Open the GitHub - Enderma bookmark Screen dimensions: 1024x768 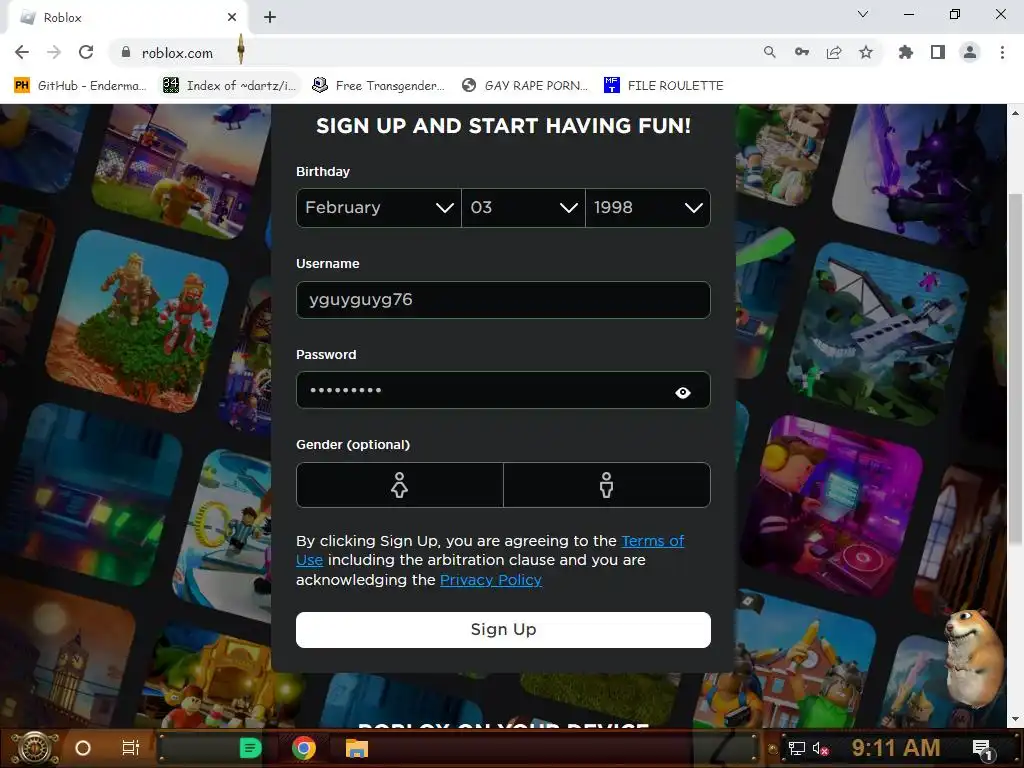pyautogui.click(x=80, y=86)
